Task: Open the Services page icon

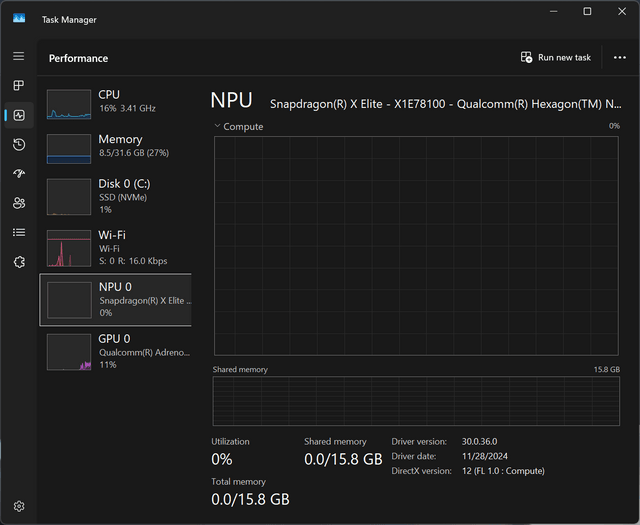Action: 19,262
